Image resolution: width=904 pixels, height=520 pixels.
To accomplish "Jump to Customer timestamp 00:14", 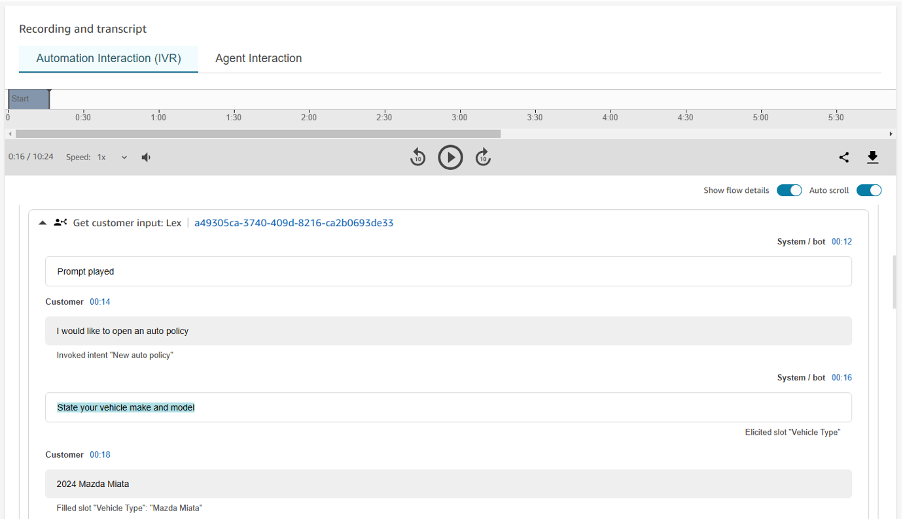I will pyautogui.click(x=100, y=302).
